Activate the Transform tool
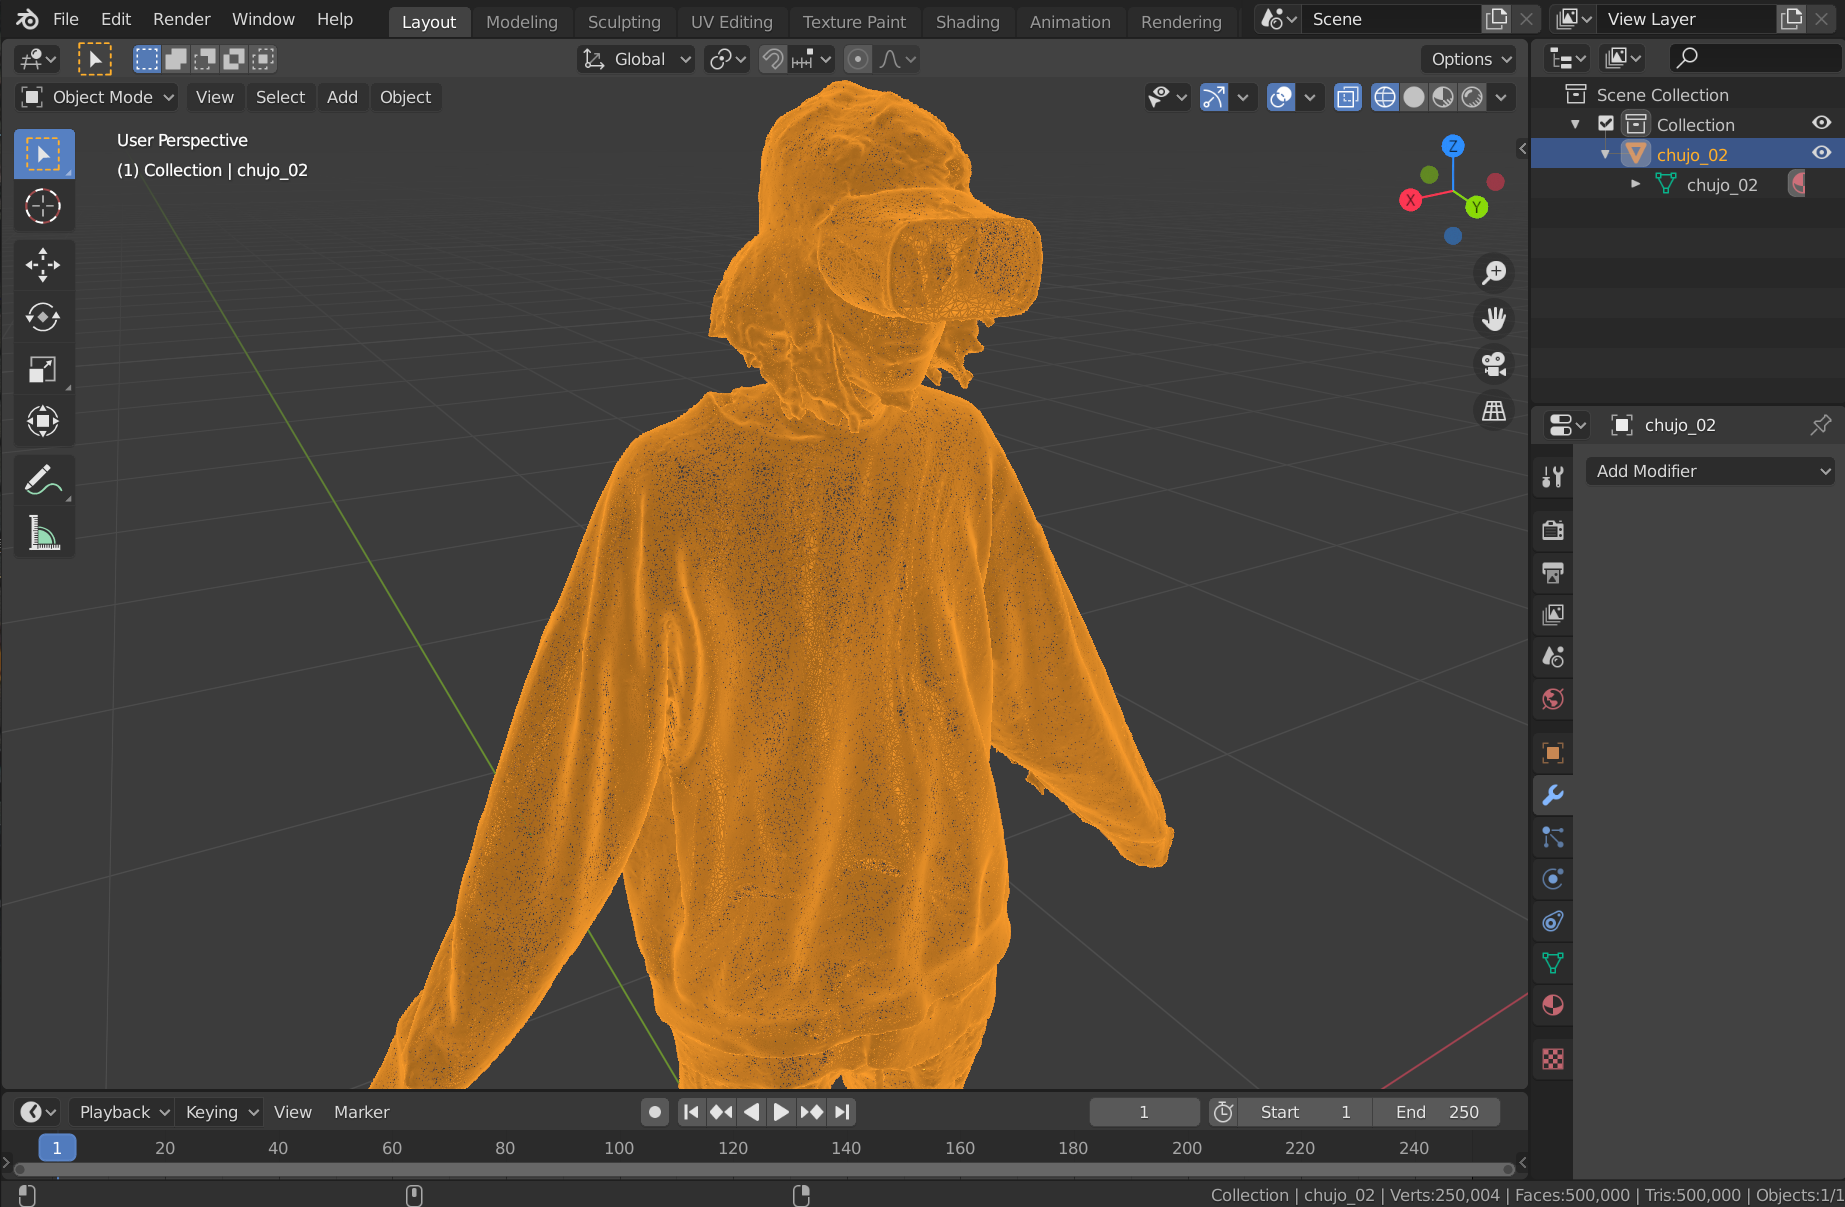Image resolution: width=1845 pixels, height=1207 pixels. pos(43,421)
